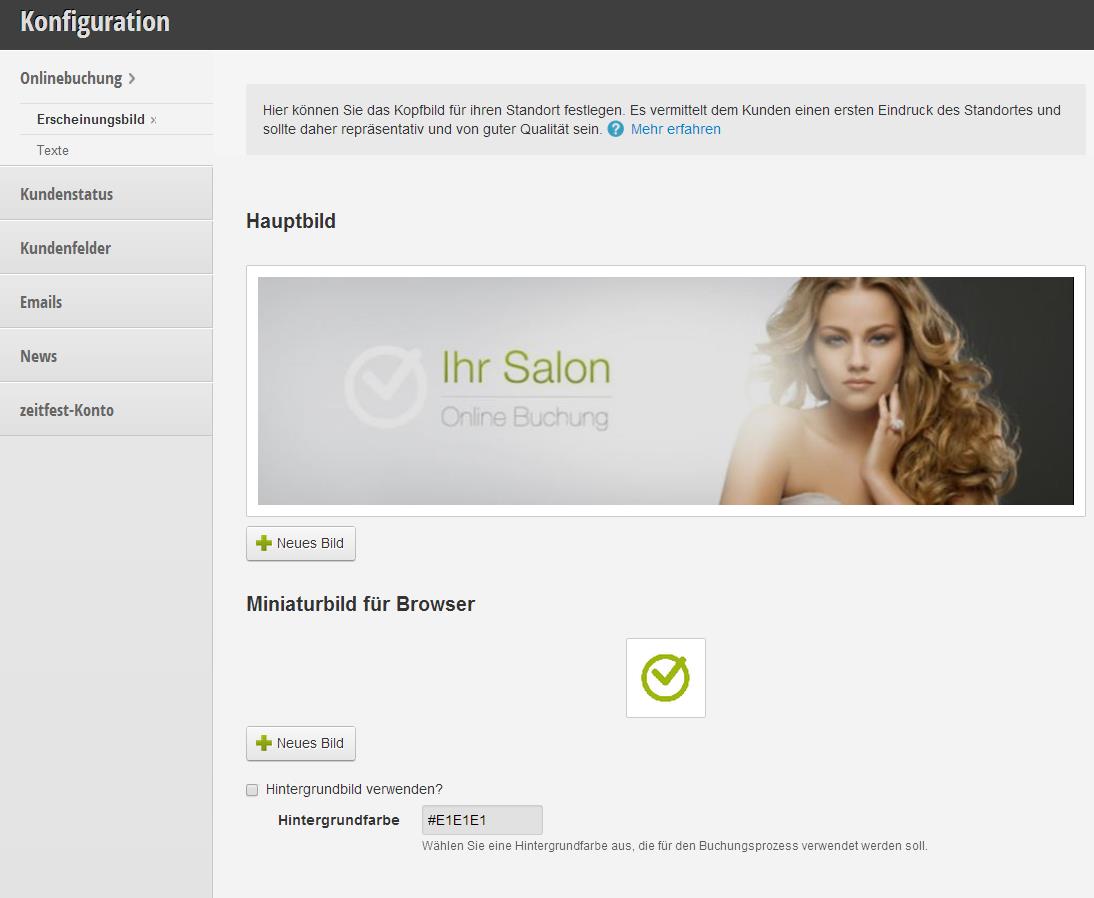Click the green plus icon under Hauptbild
This screenshot has width=1094, height=898.
264,543
